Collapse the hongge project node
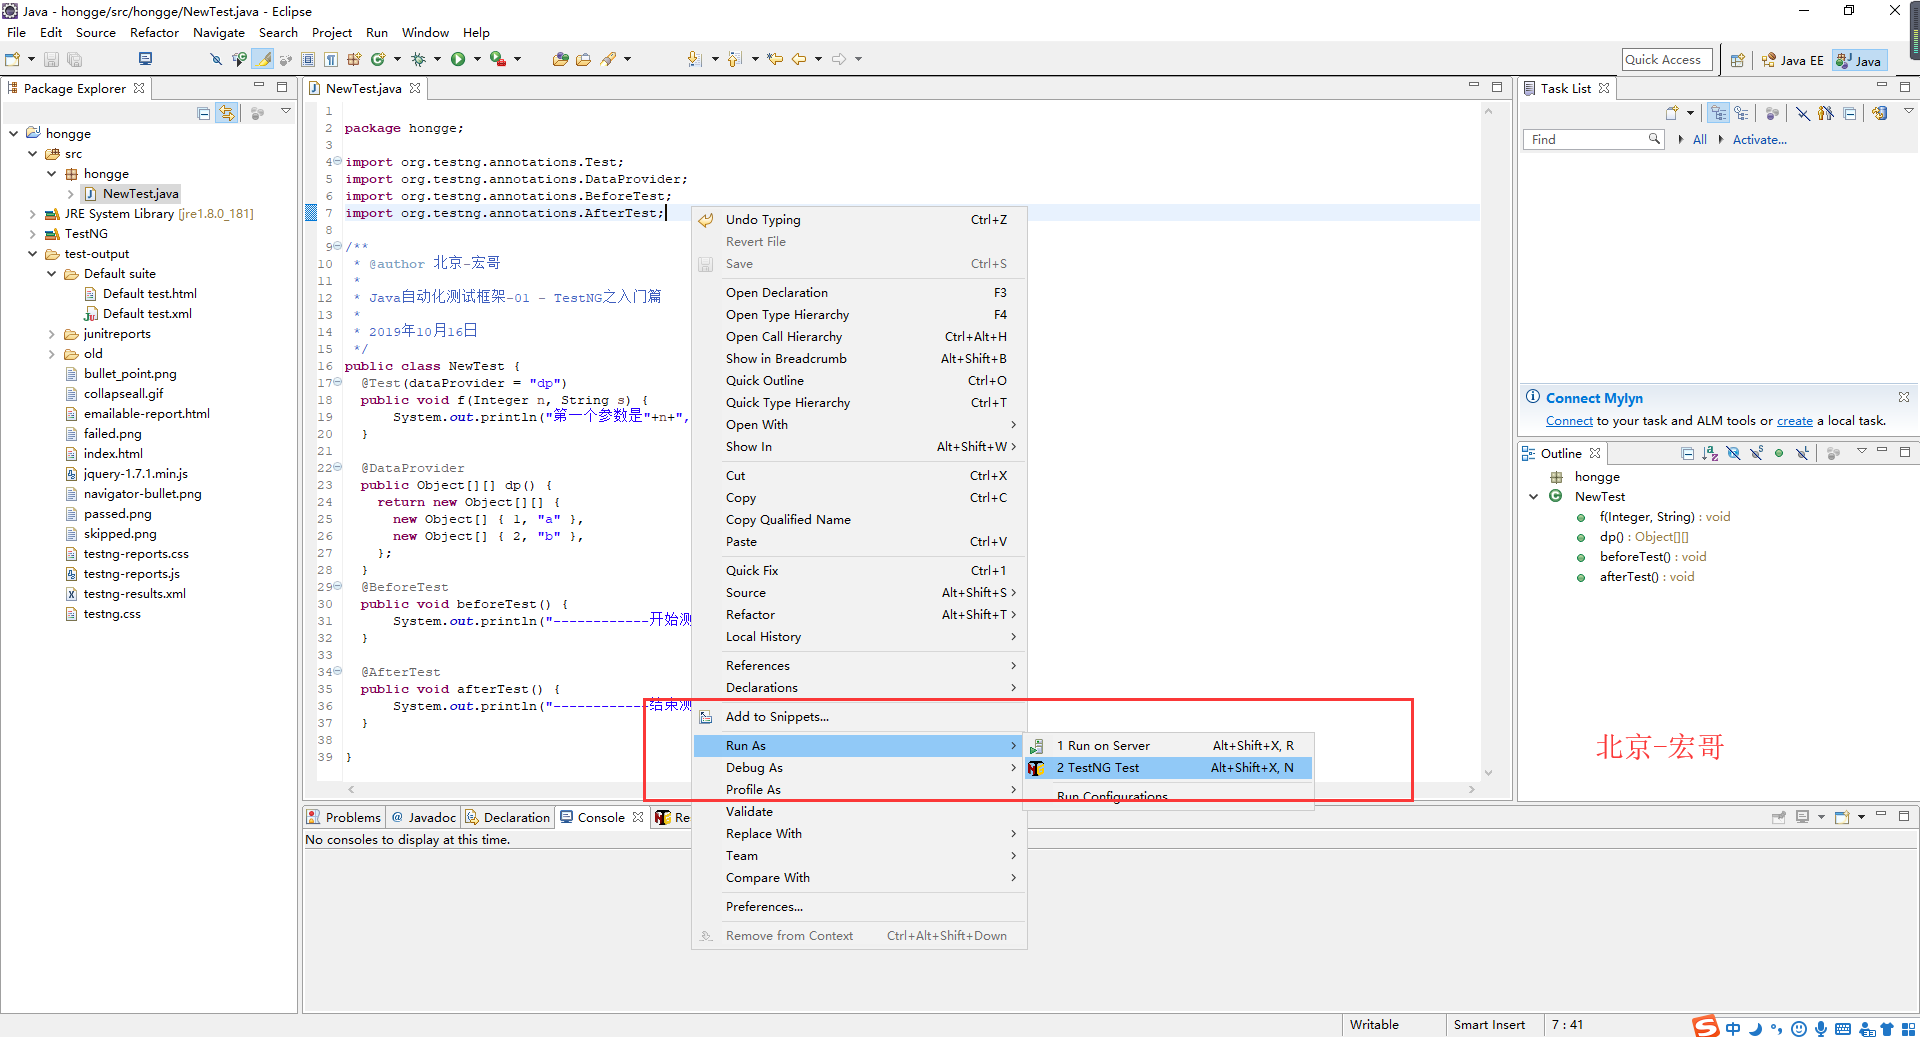The height and width of the screenshot is (1037, 1920). coord(14,133)
